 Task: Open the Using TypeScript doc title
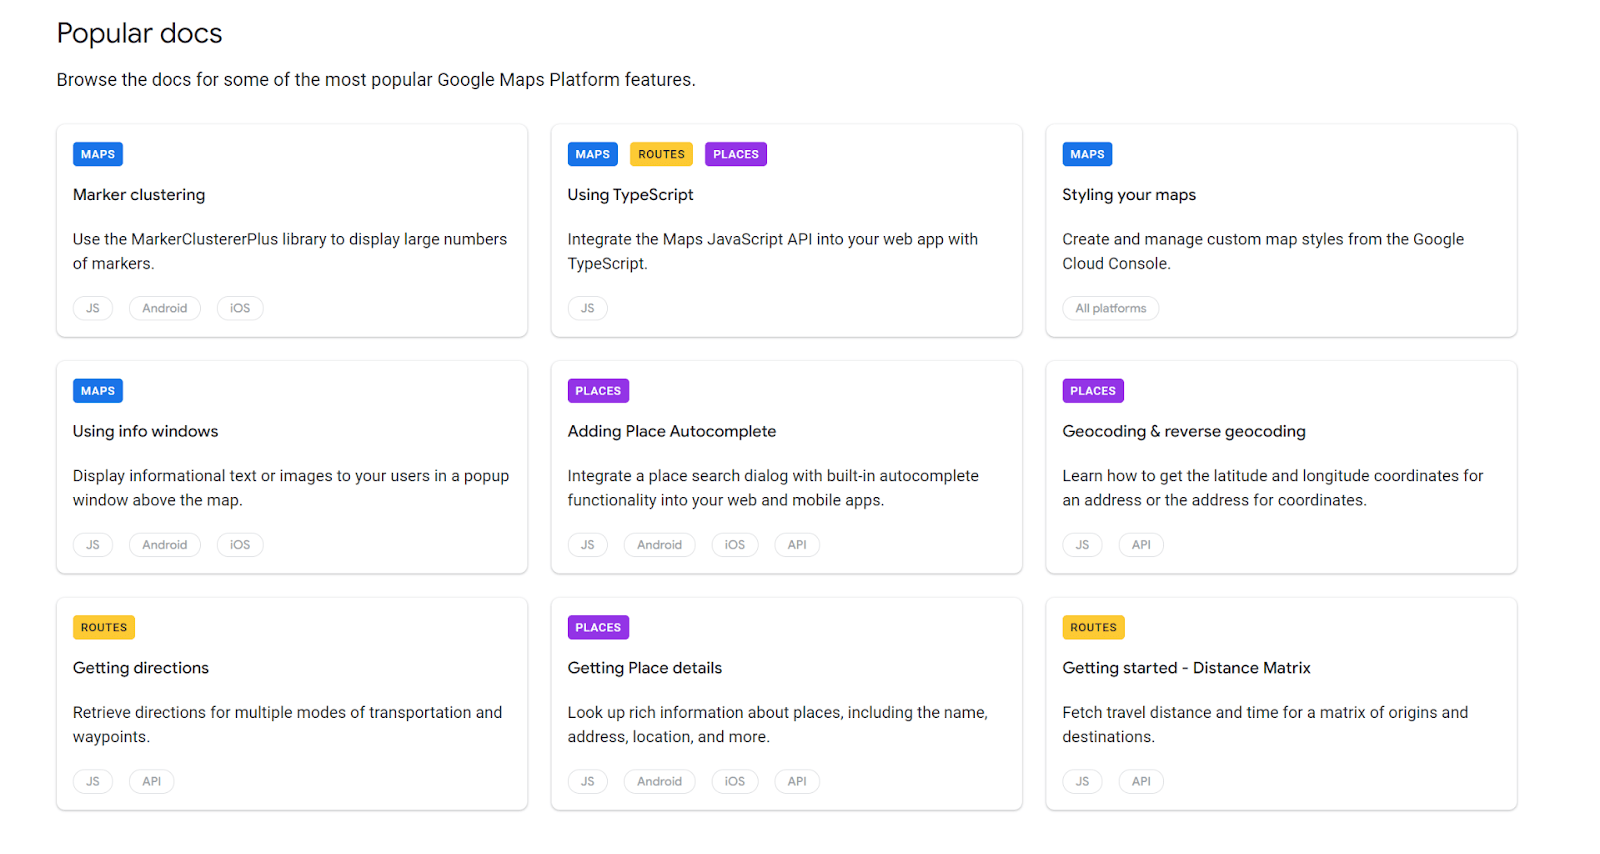(x=630, y=195)
